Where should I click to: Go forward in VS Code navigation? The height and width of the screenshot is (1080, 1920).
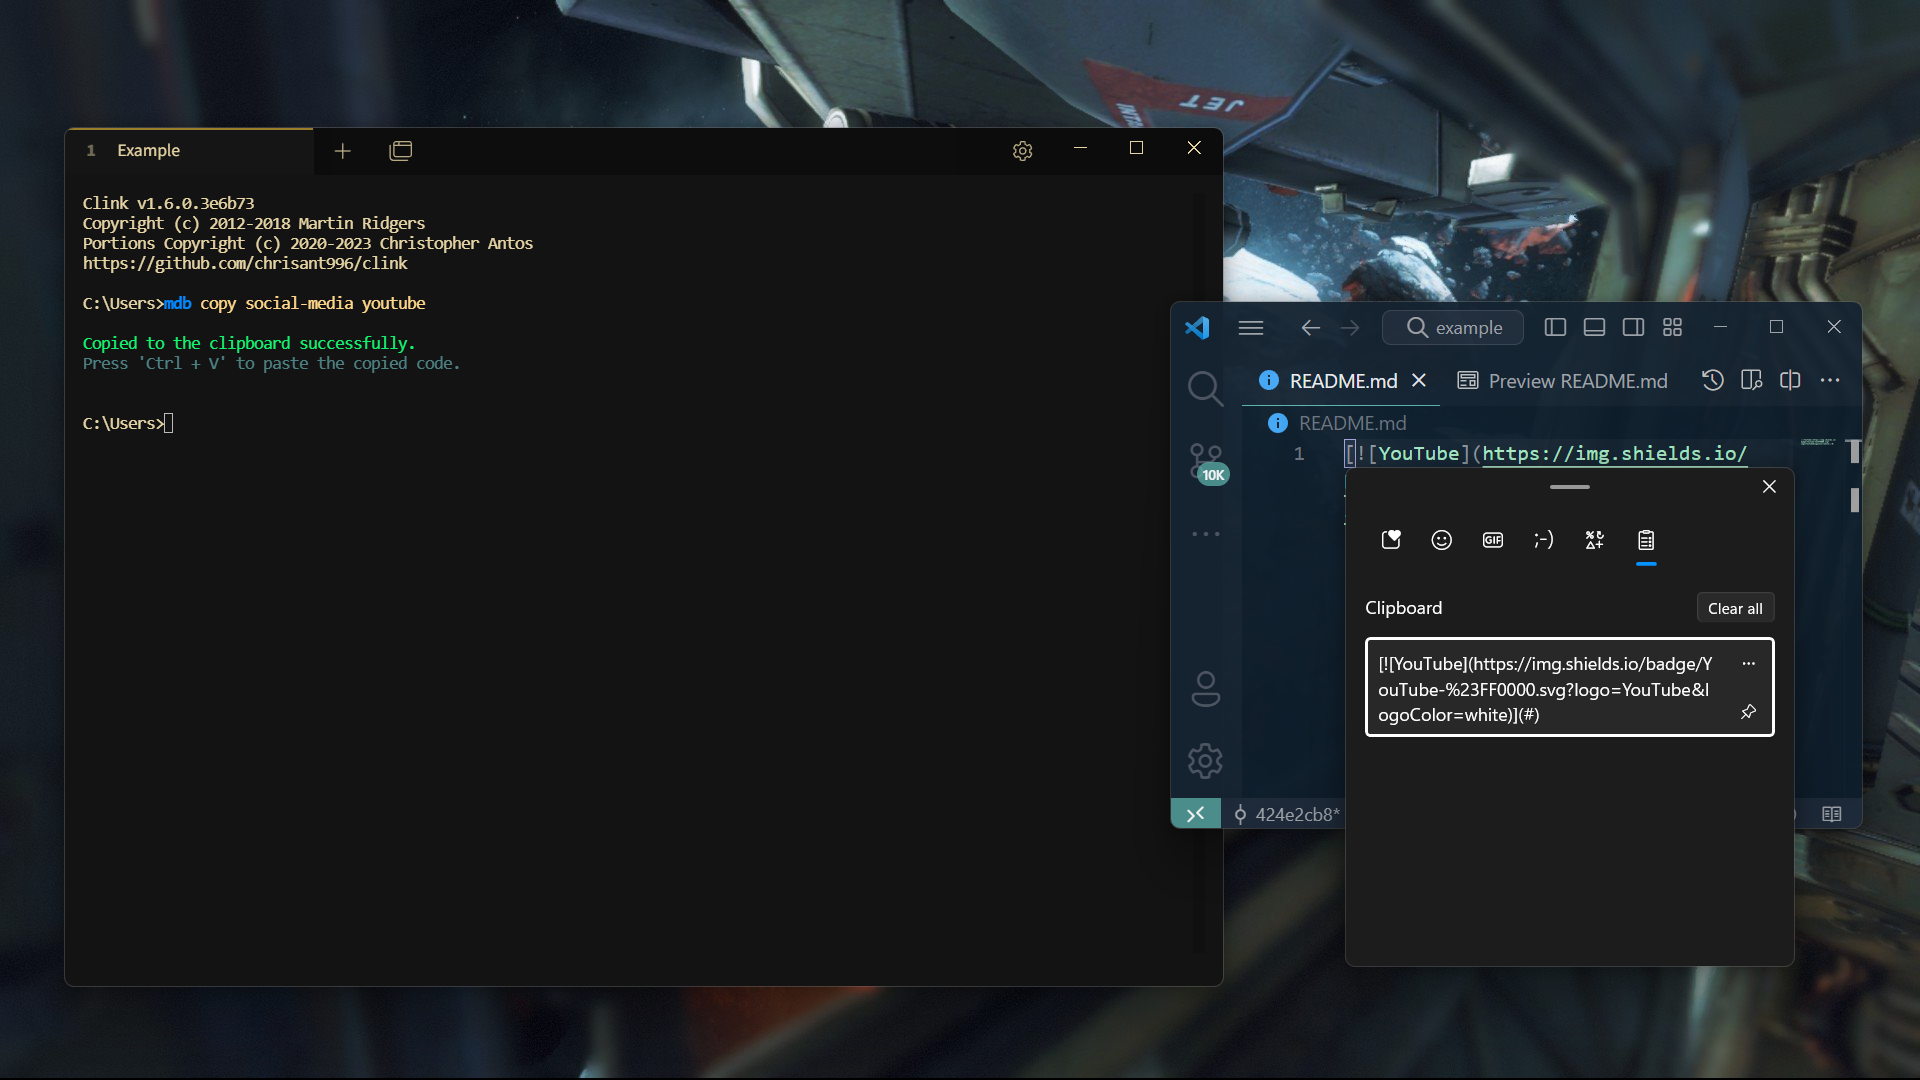pos(1350,328)
